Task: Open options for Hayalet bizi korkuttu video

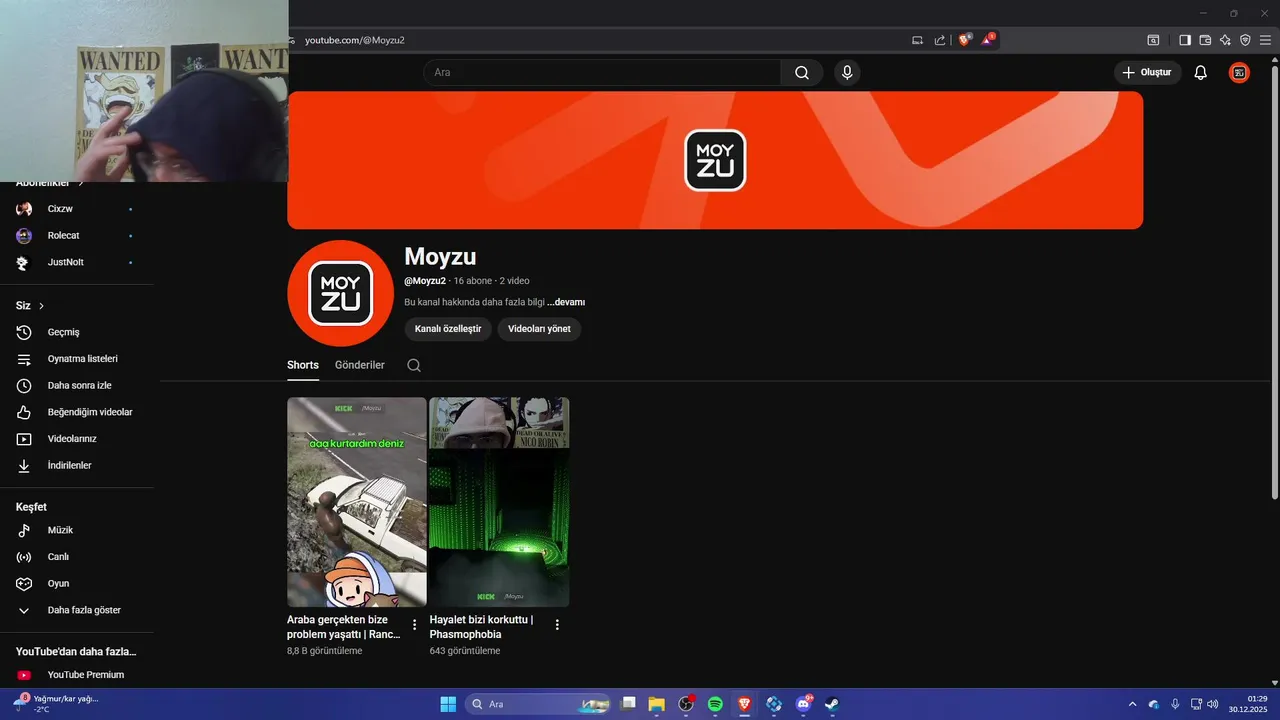Action: (557, 625)
